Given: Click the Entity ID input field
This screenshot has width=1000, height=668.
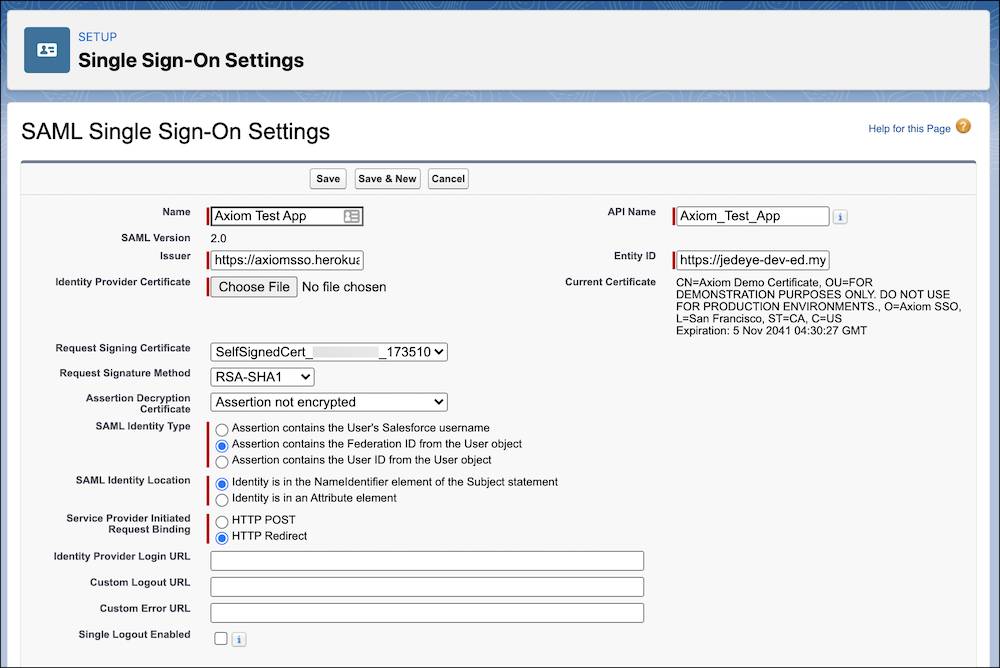Looking at the screenshot, I should [x=753, y=260].
